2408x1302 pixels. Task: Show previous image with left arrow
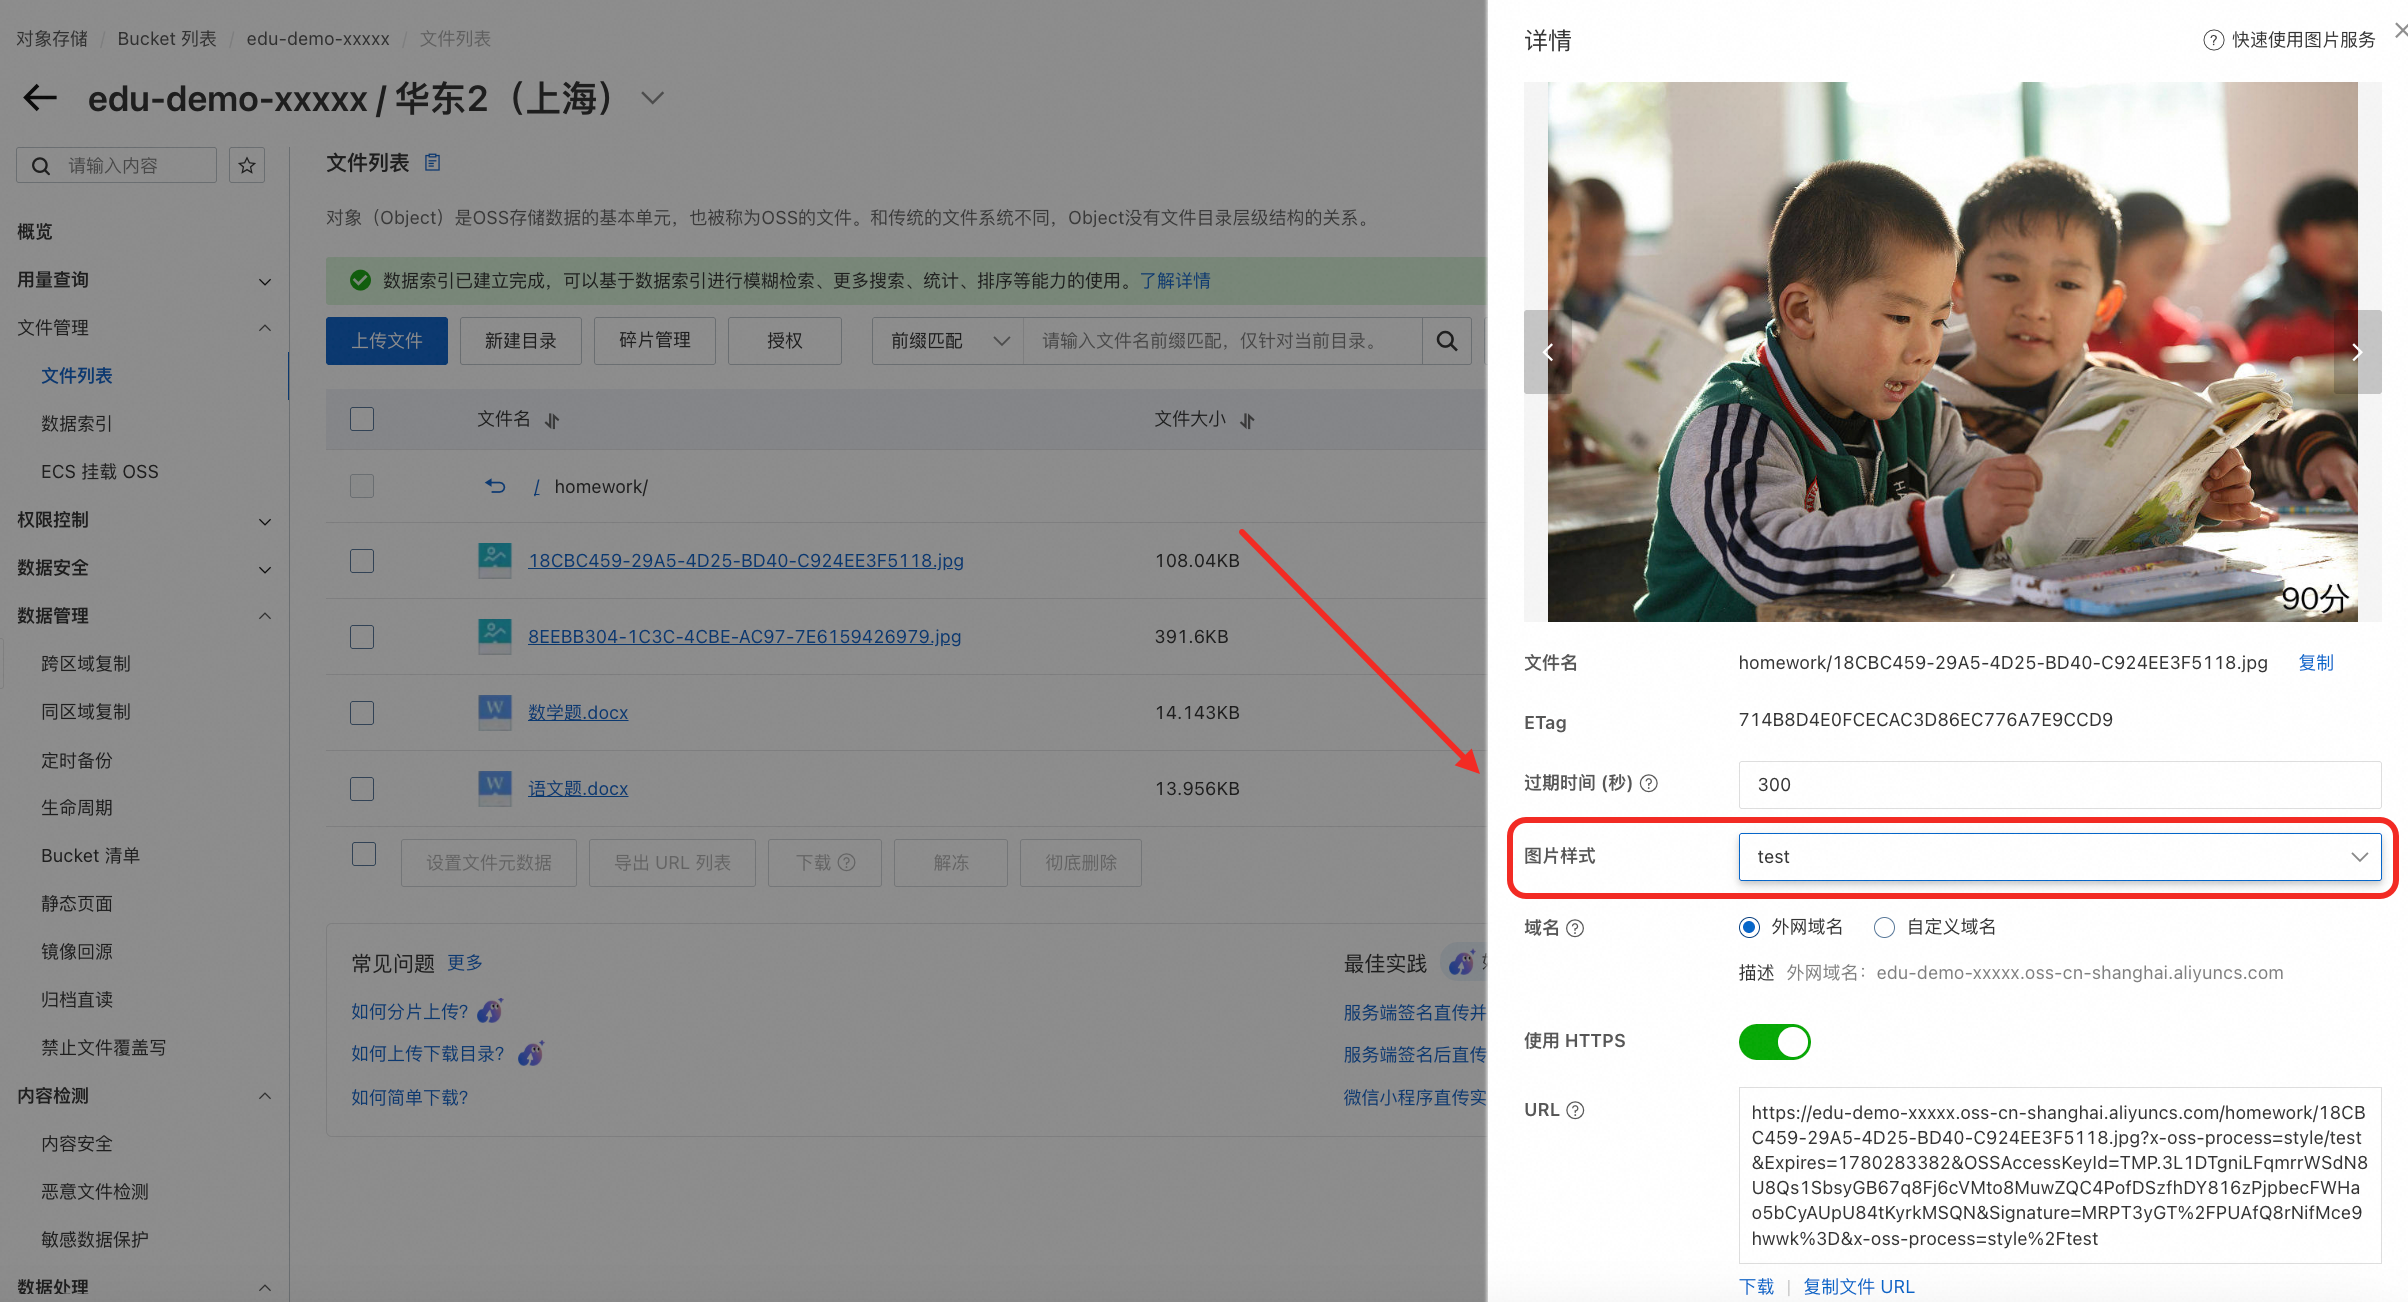(x=1548, y=352)
